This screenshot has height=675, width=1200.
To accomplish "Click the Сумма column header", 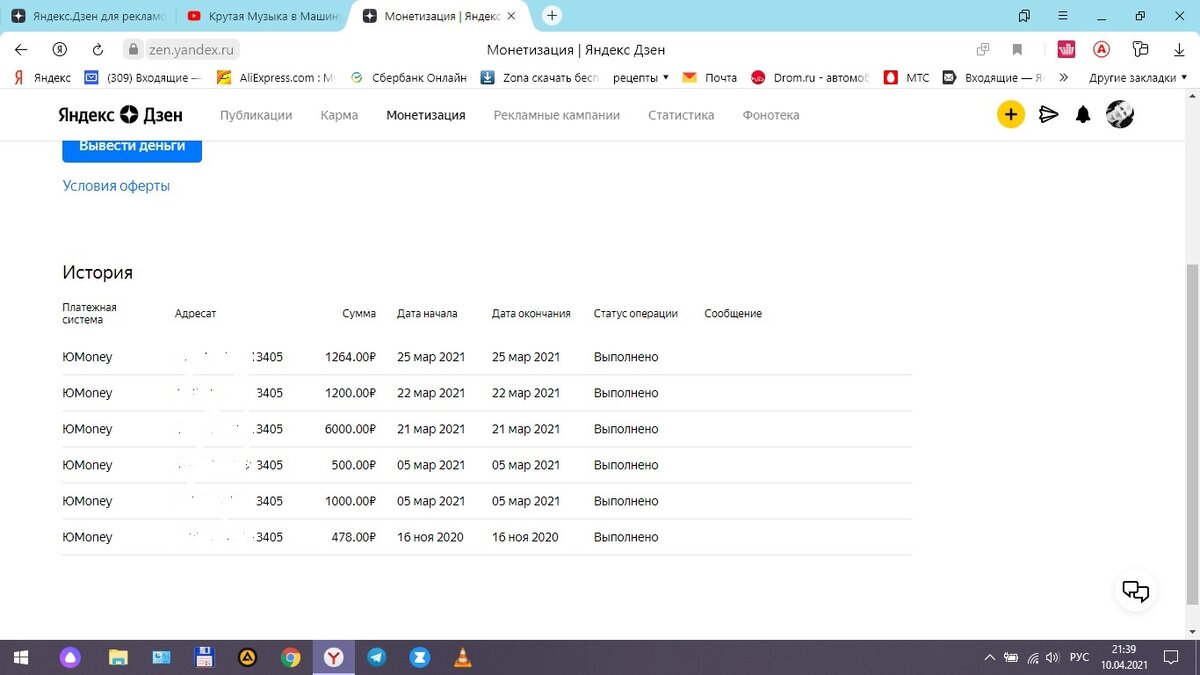I will 359,314.
